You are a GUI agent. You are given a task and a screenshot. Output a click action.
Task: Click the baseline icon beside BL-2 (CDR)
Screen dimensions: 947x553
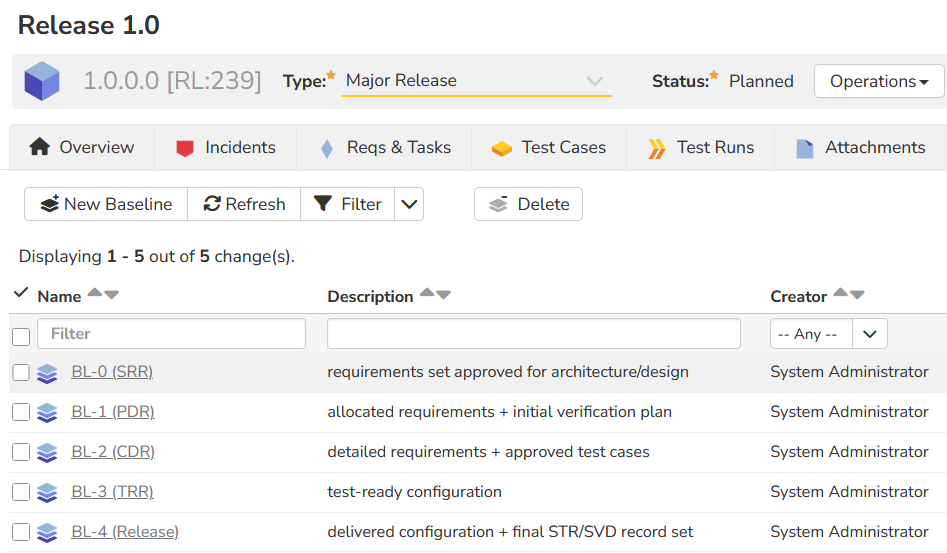[x=47, y=453]
